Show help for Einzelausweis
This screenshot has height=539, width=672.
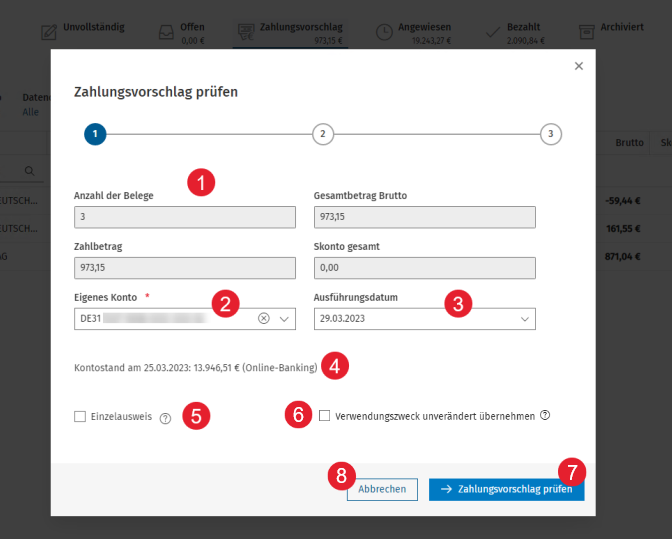click(x=165, y=418)
